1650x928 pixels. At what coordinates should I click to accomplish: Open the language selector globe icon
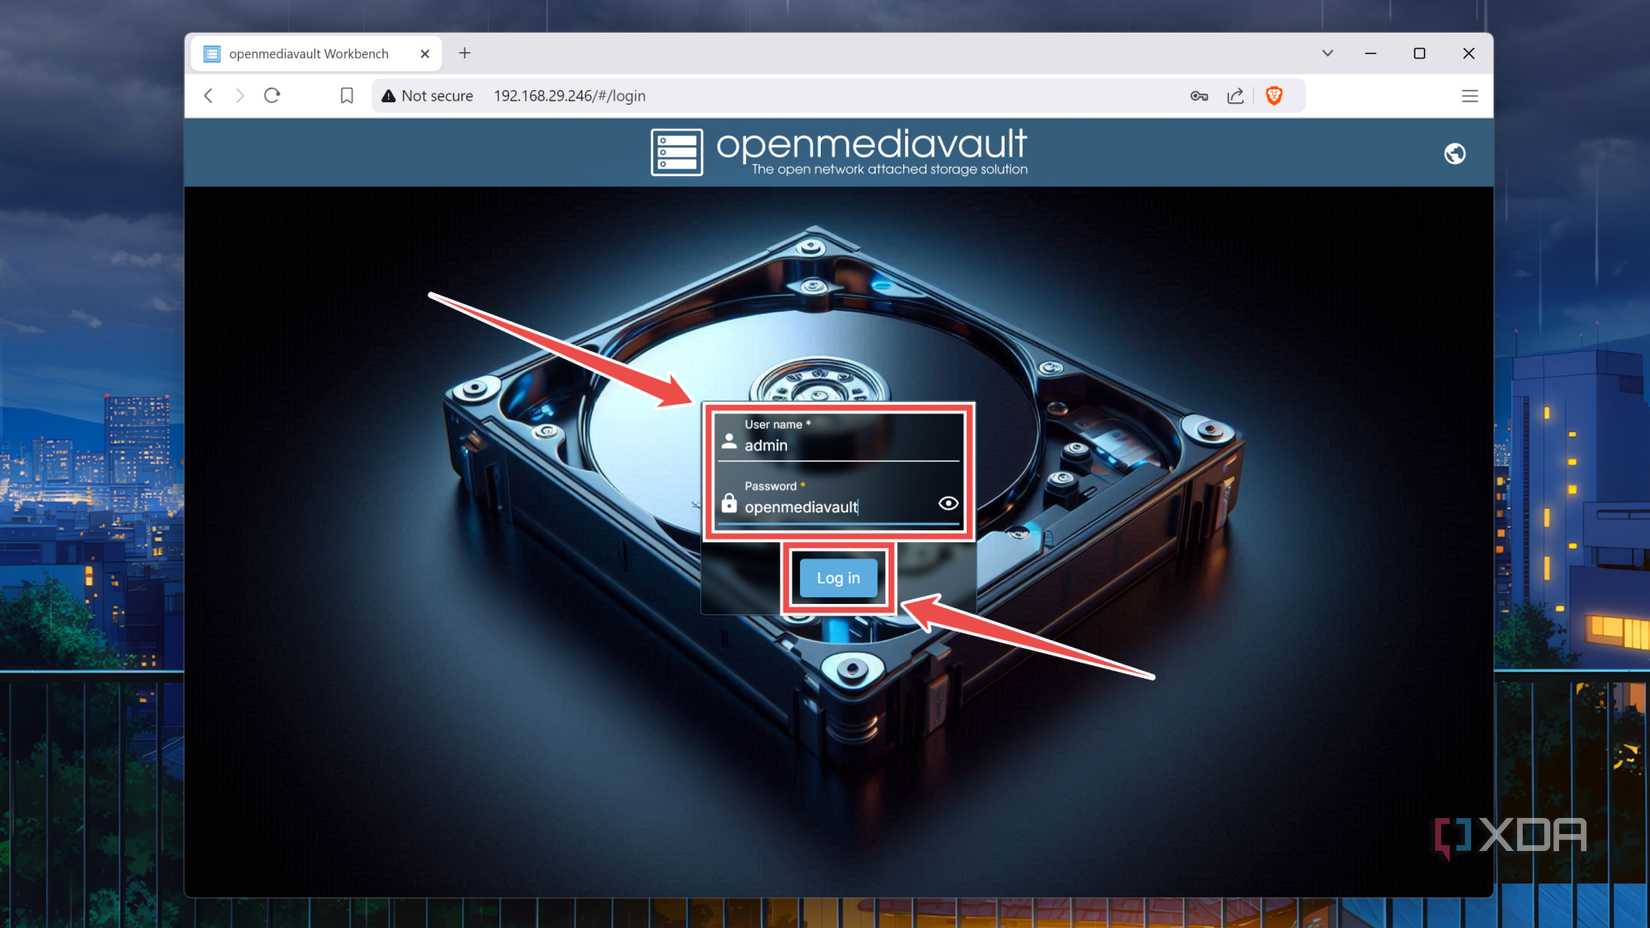point(1455,153)
